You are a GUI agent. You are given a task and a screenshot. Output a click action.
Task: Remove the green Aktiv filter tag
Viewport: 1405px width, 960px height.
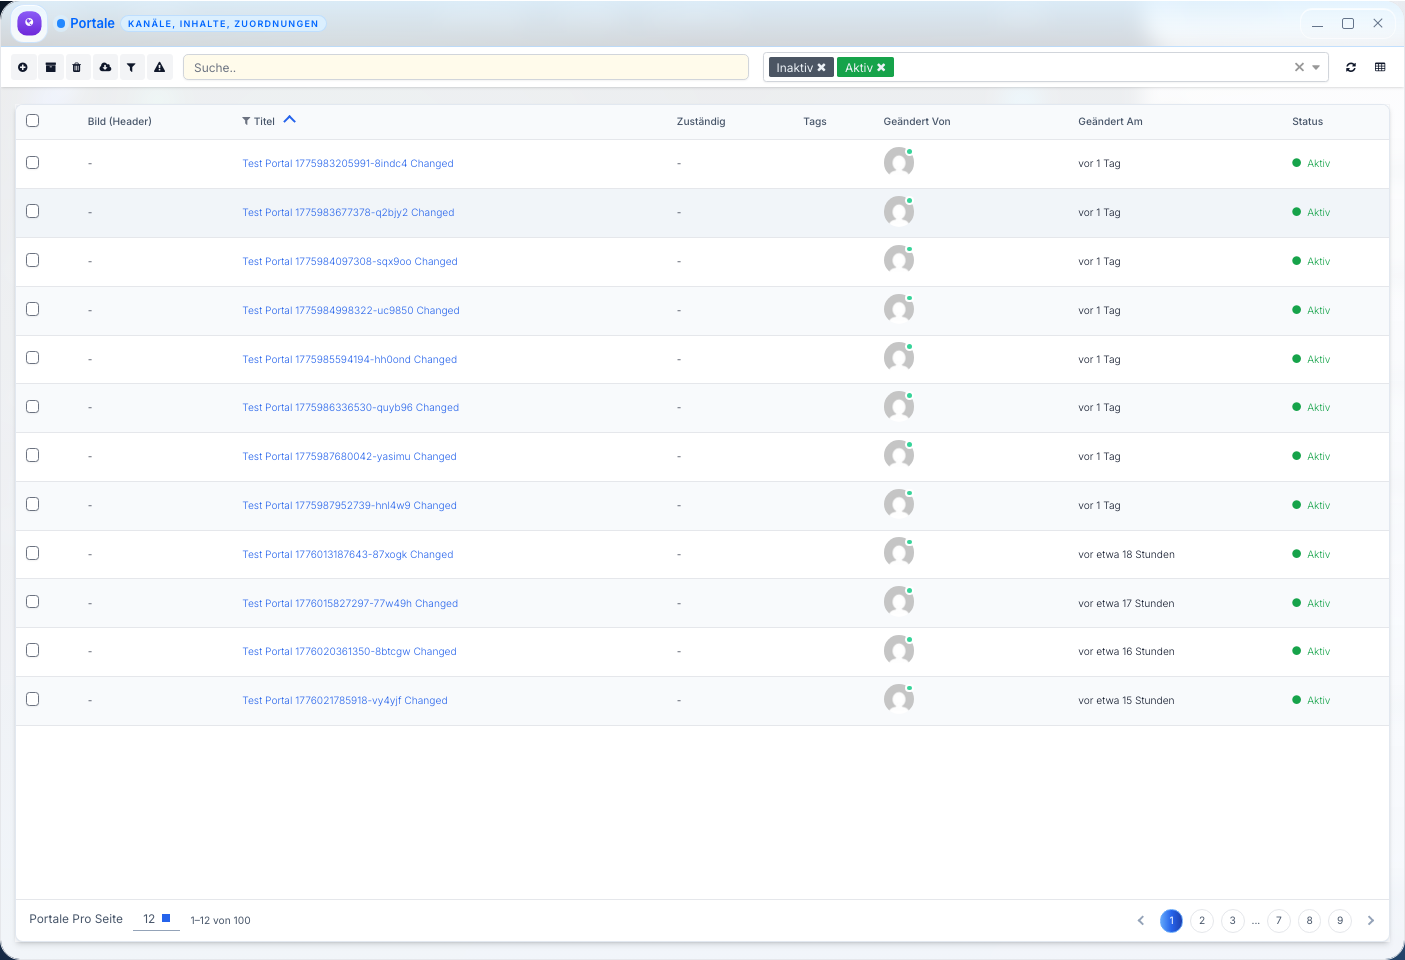pos(881,68)
